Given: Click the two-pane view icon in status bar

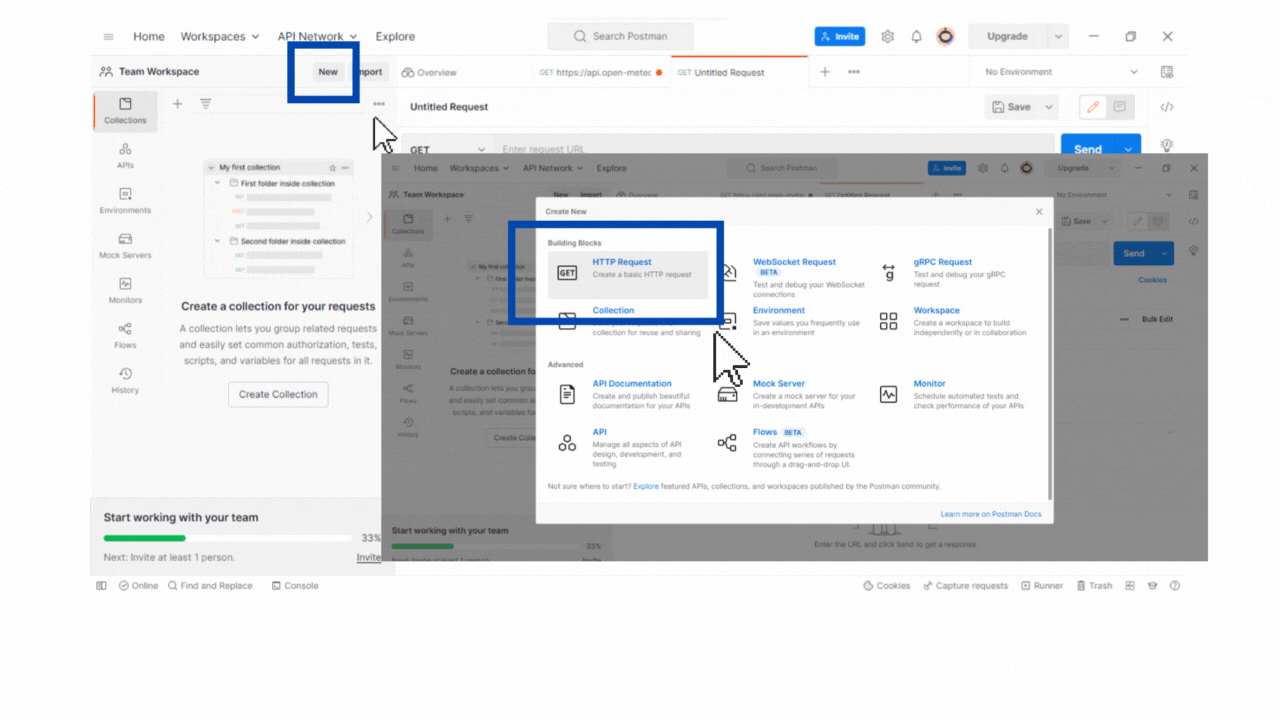Looking at the screenshot, I should [1130, 586].
